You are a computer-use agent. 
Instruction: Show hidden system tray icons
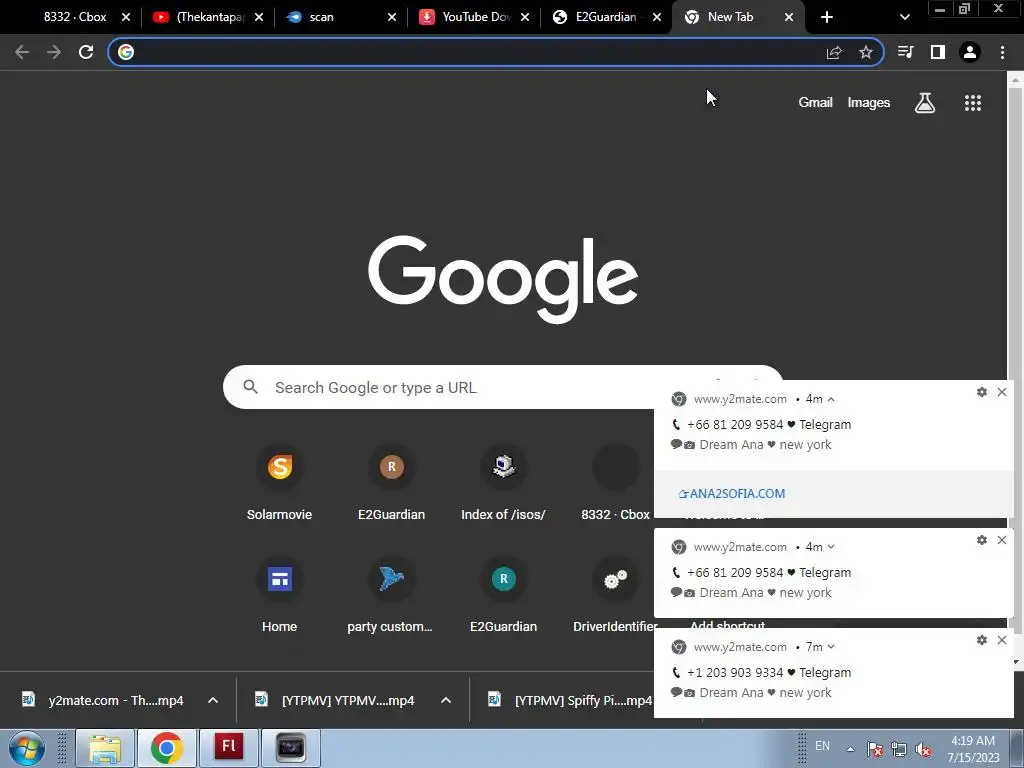coord(850,749)
